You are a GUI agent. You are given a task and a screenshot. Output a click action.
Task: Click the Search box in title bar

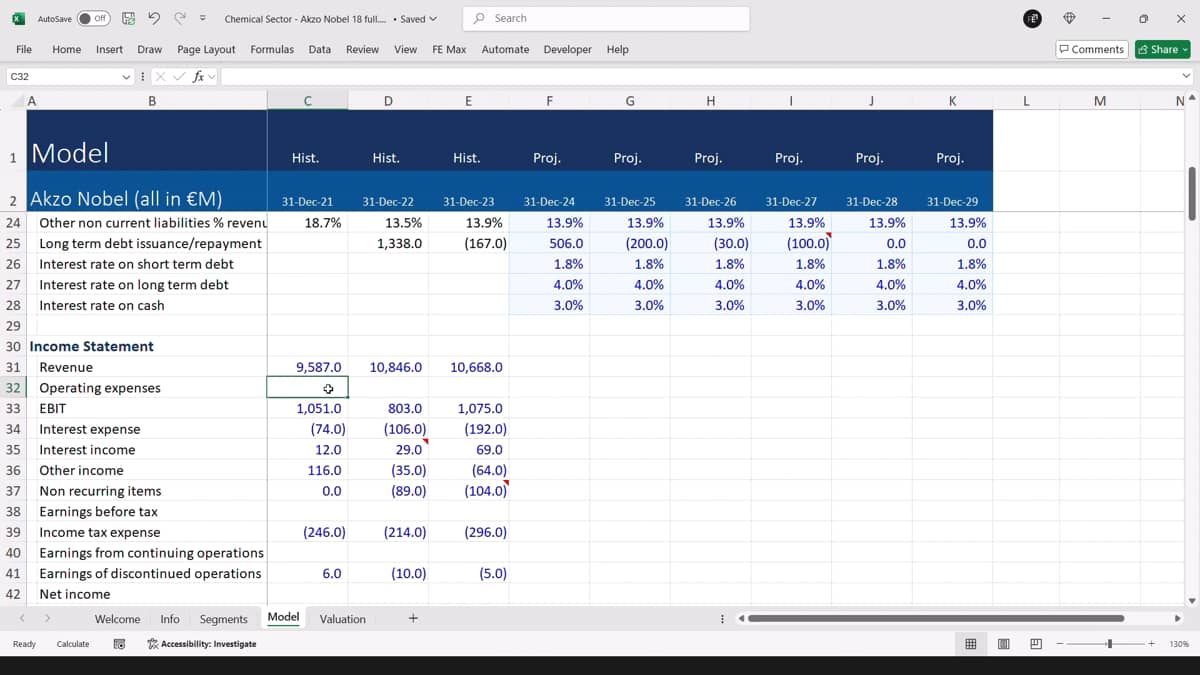606,18
